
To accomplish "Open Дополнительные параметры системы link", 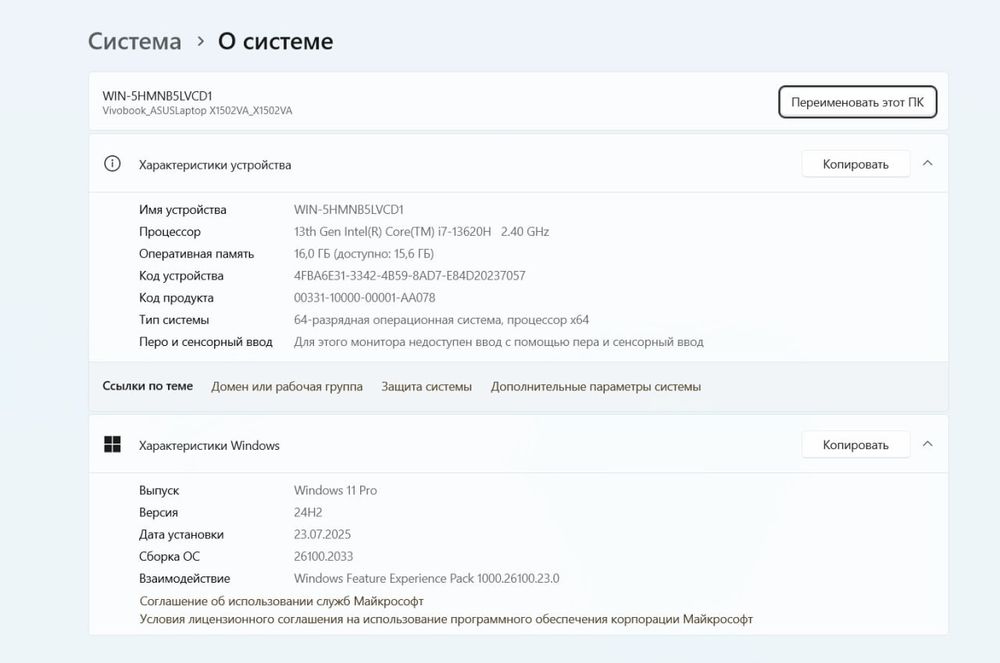I will point(596,386).
